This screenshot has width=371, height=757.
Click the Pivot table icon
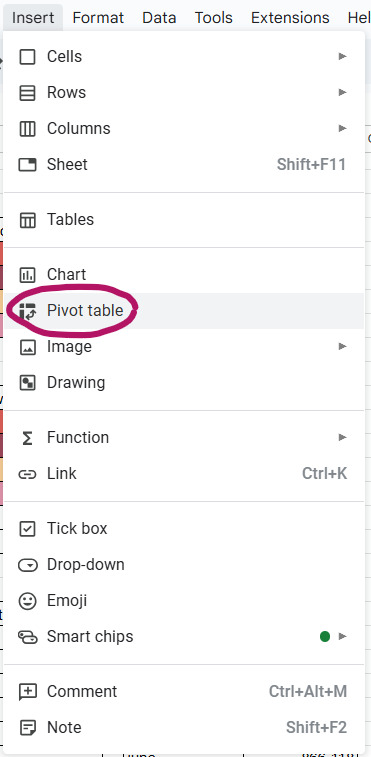(x=27, y=311)
